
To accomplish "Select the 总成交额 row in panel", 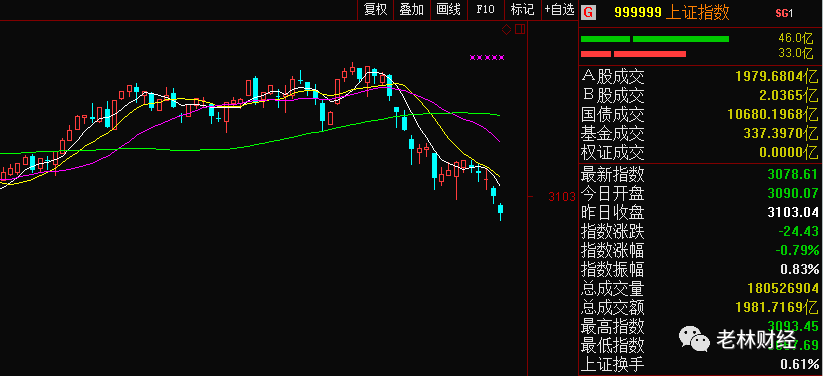I will pyautogui.click(x=700, y=307).
